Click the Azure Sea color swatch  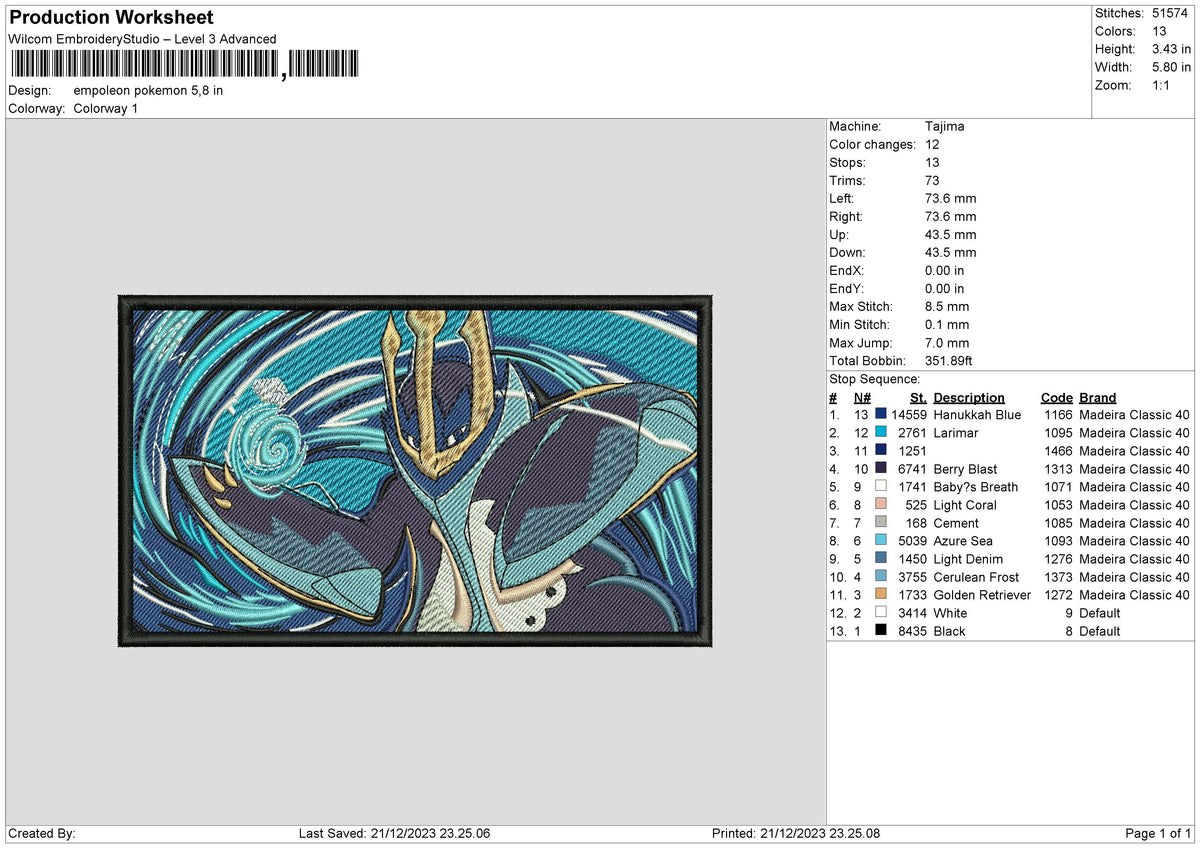[x=880, y=541]
